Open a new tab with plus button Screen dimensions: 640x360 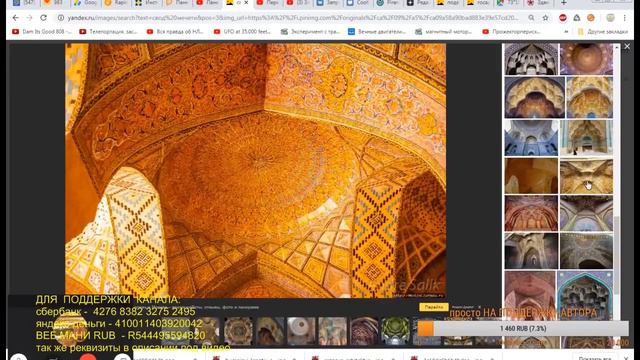pyautogui.click(x=564, y=3)
